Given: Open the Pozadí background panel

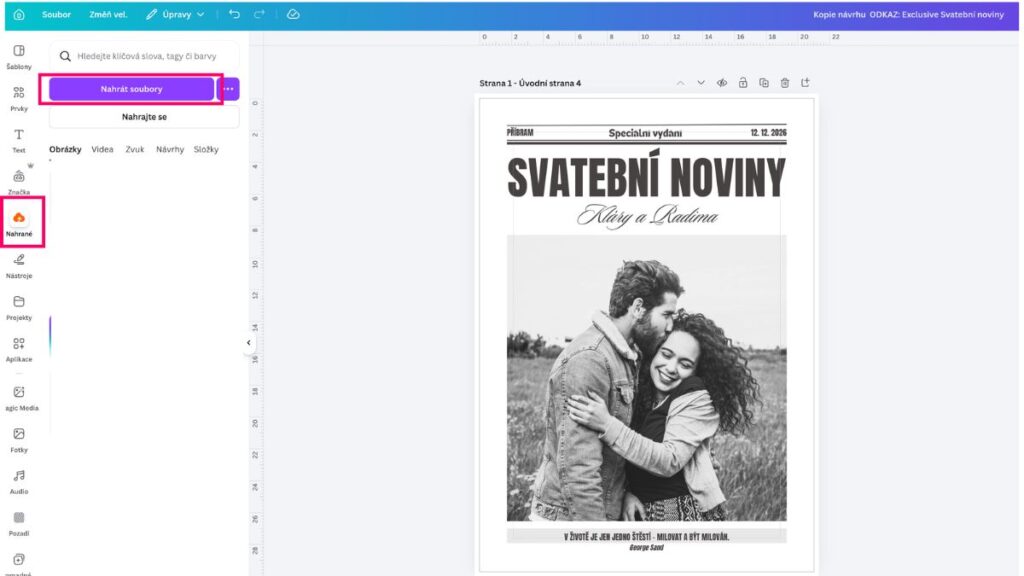Looking at the screenshot, I should (x=19, y=524).
